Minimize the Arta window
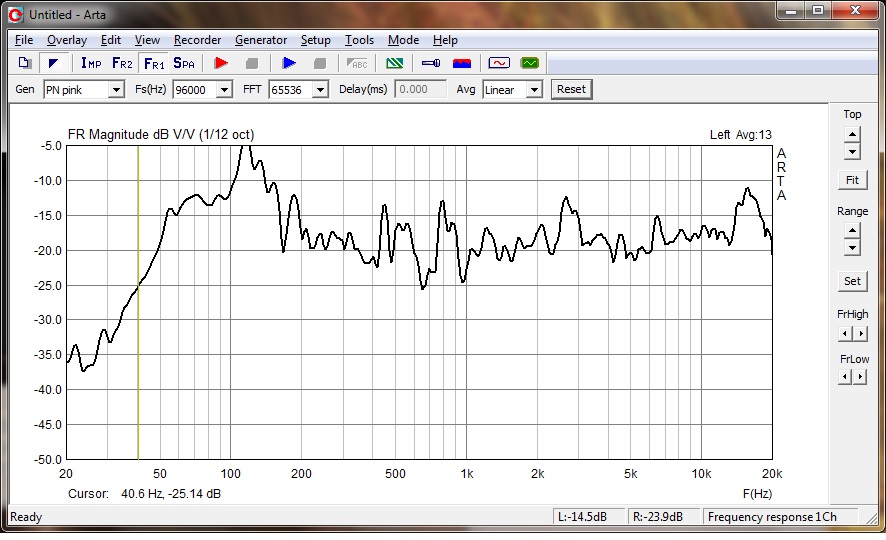This screenshot has width=886, height=540. click(791, 11)
